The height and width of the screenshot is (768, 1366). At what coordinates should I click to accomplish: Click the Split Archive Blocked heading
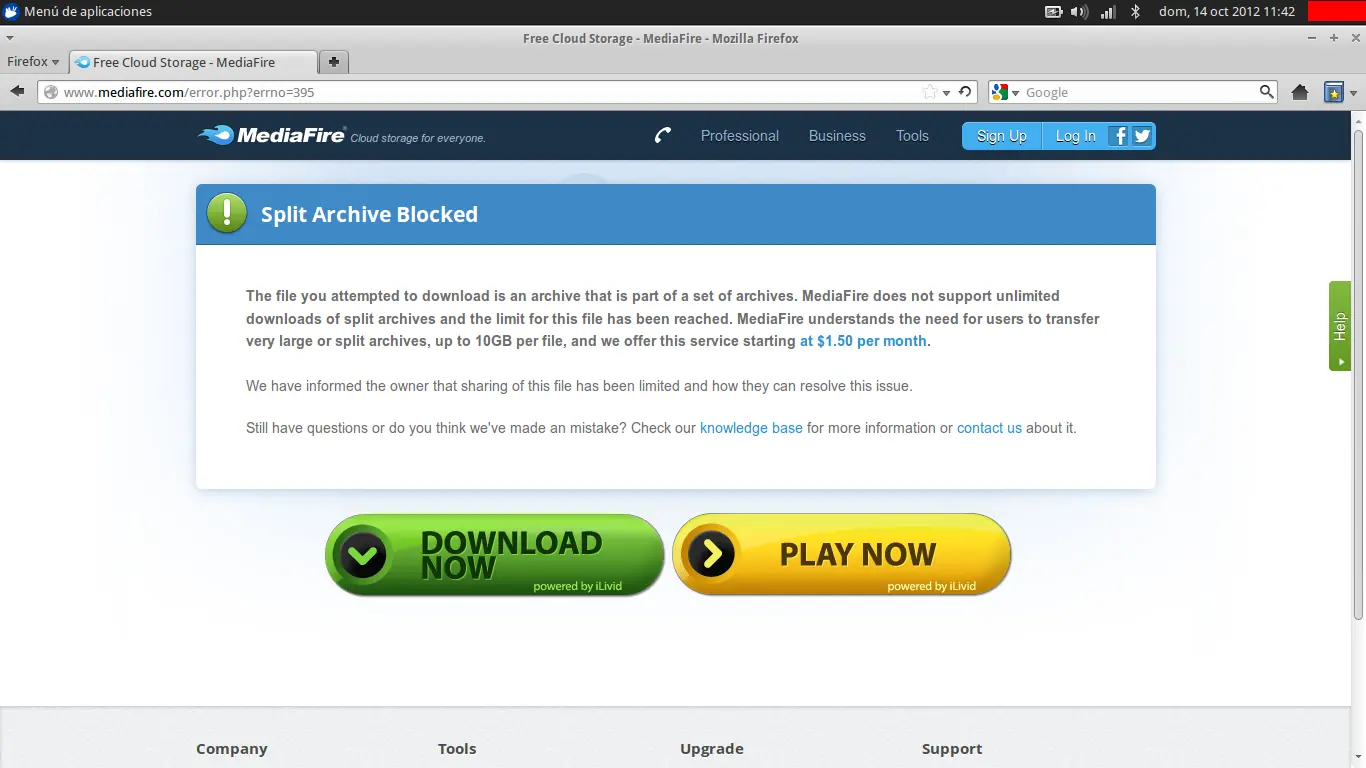coord(369,214)
